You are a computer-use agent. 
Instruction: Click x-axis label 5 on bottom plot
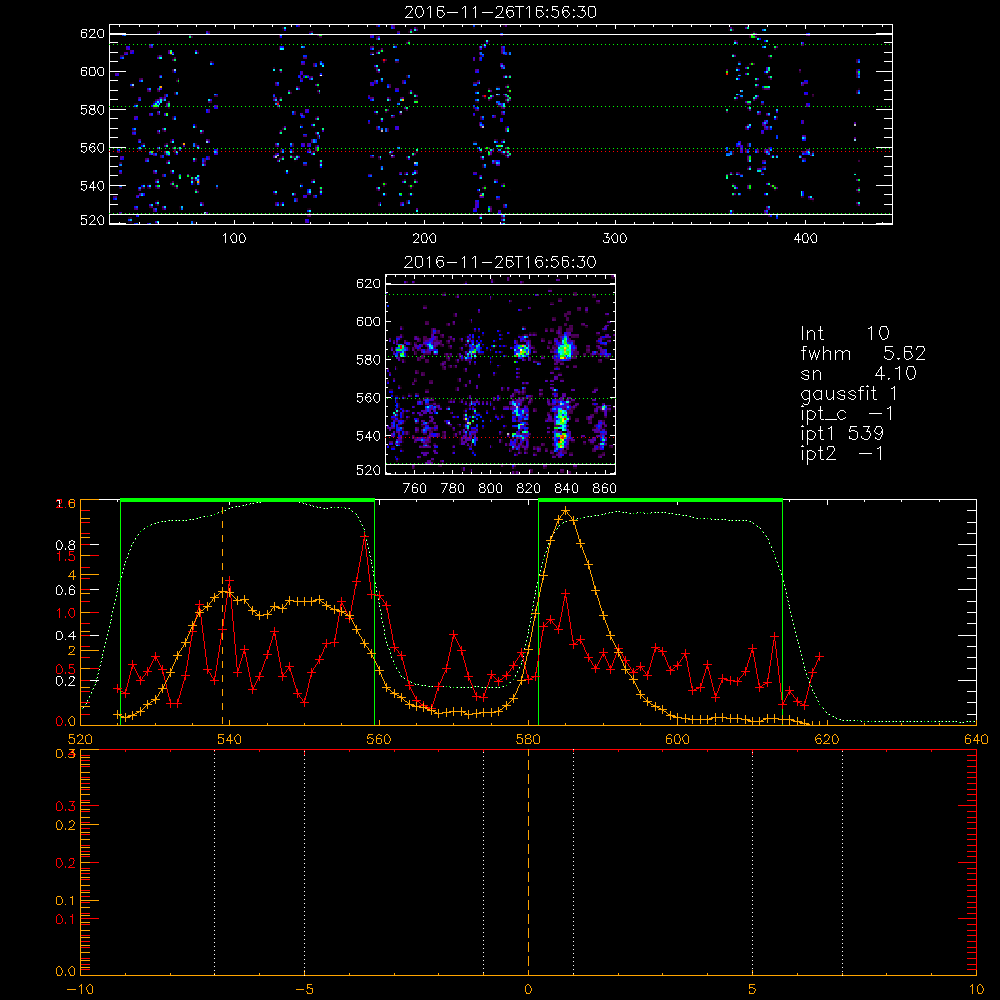click(753, 990)
